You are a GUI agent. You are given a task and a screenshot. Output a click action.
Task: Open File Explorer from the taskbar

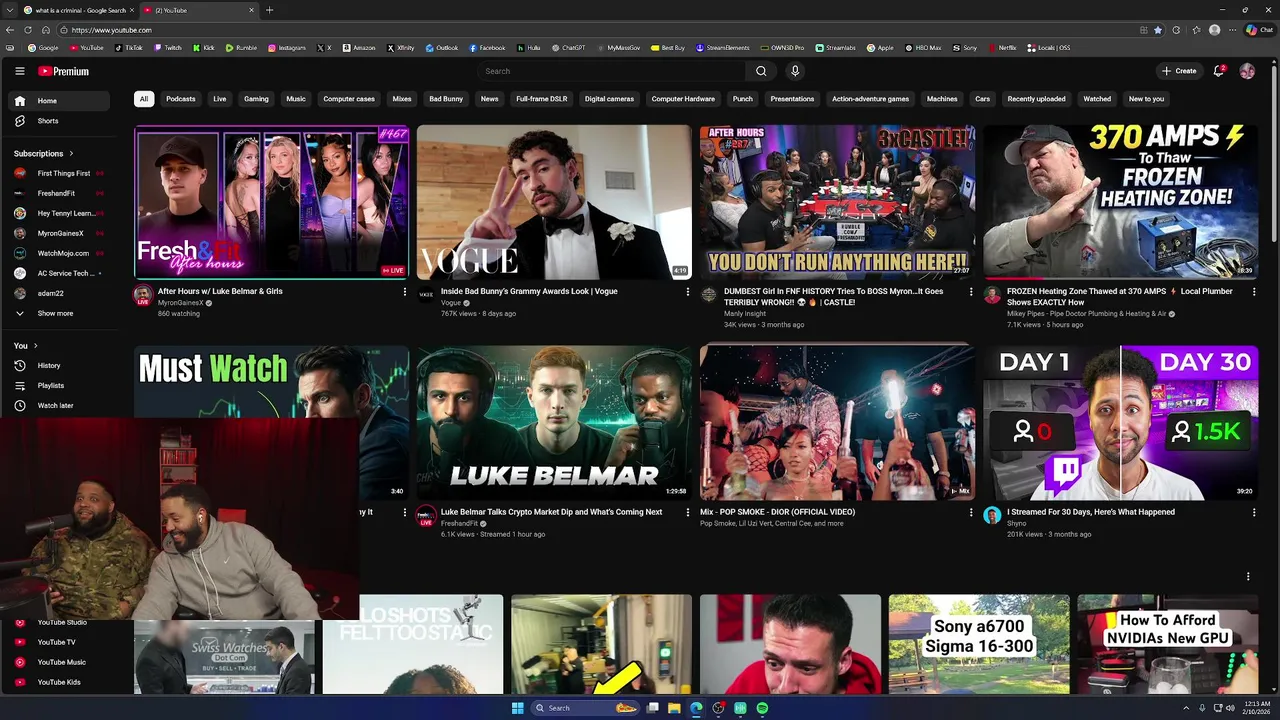pyautogui.click(x=674, y=708)
